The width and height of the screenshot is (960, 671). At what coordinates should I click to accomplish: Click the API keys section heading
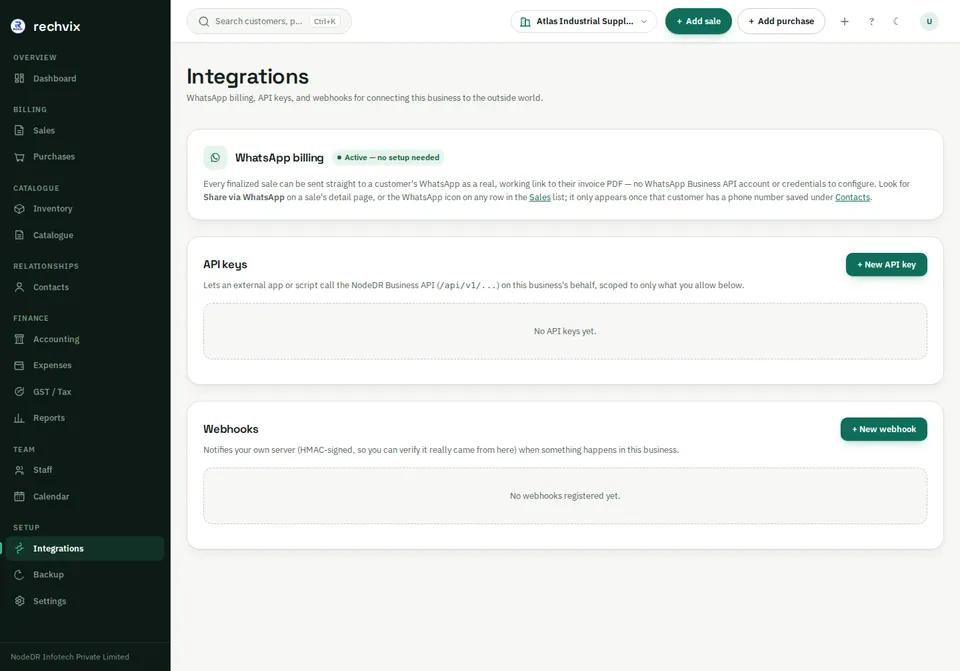click(x=225, y=264)
